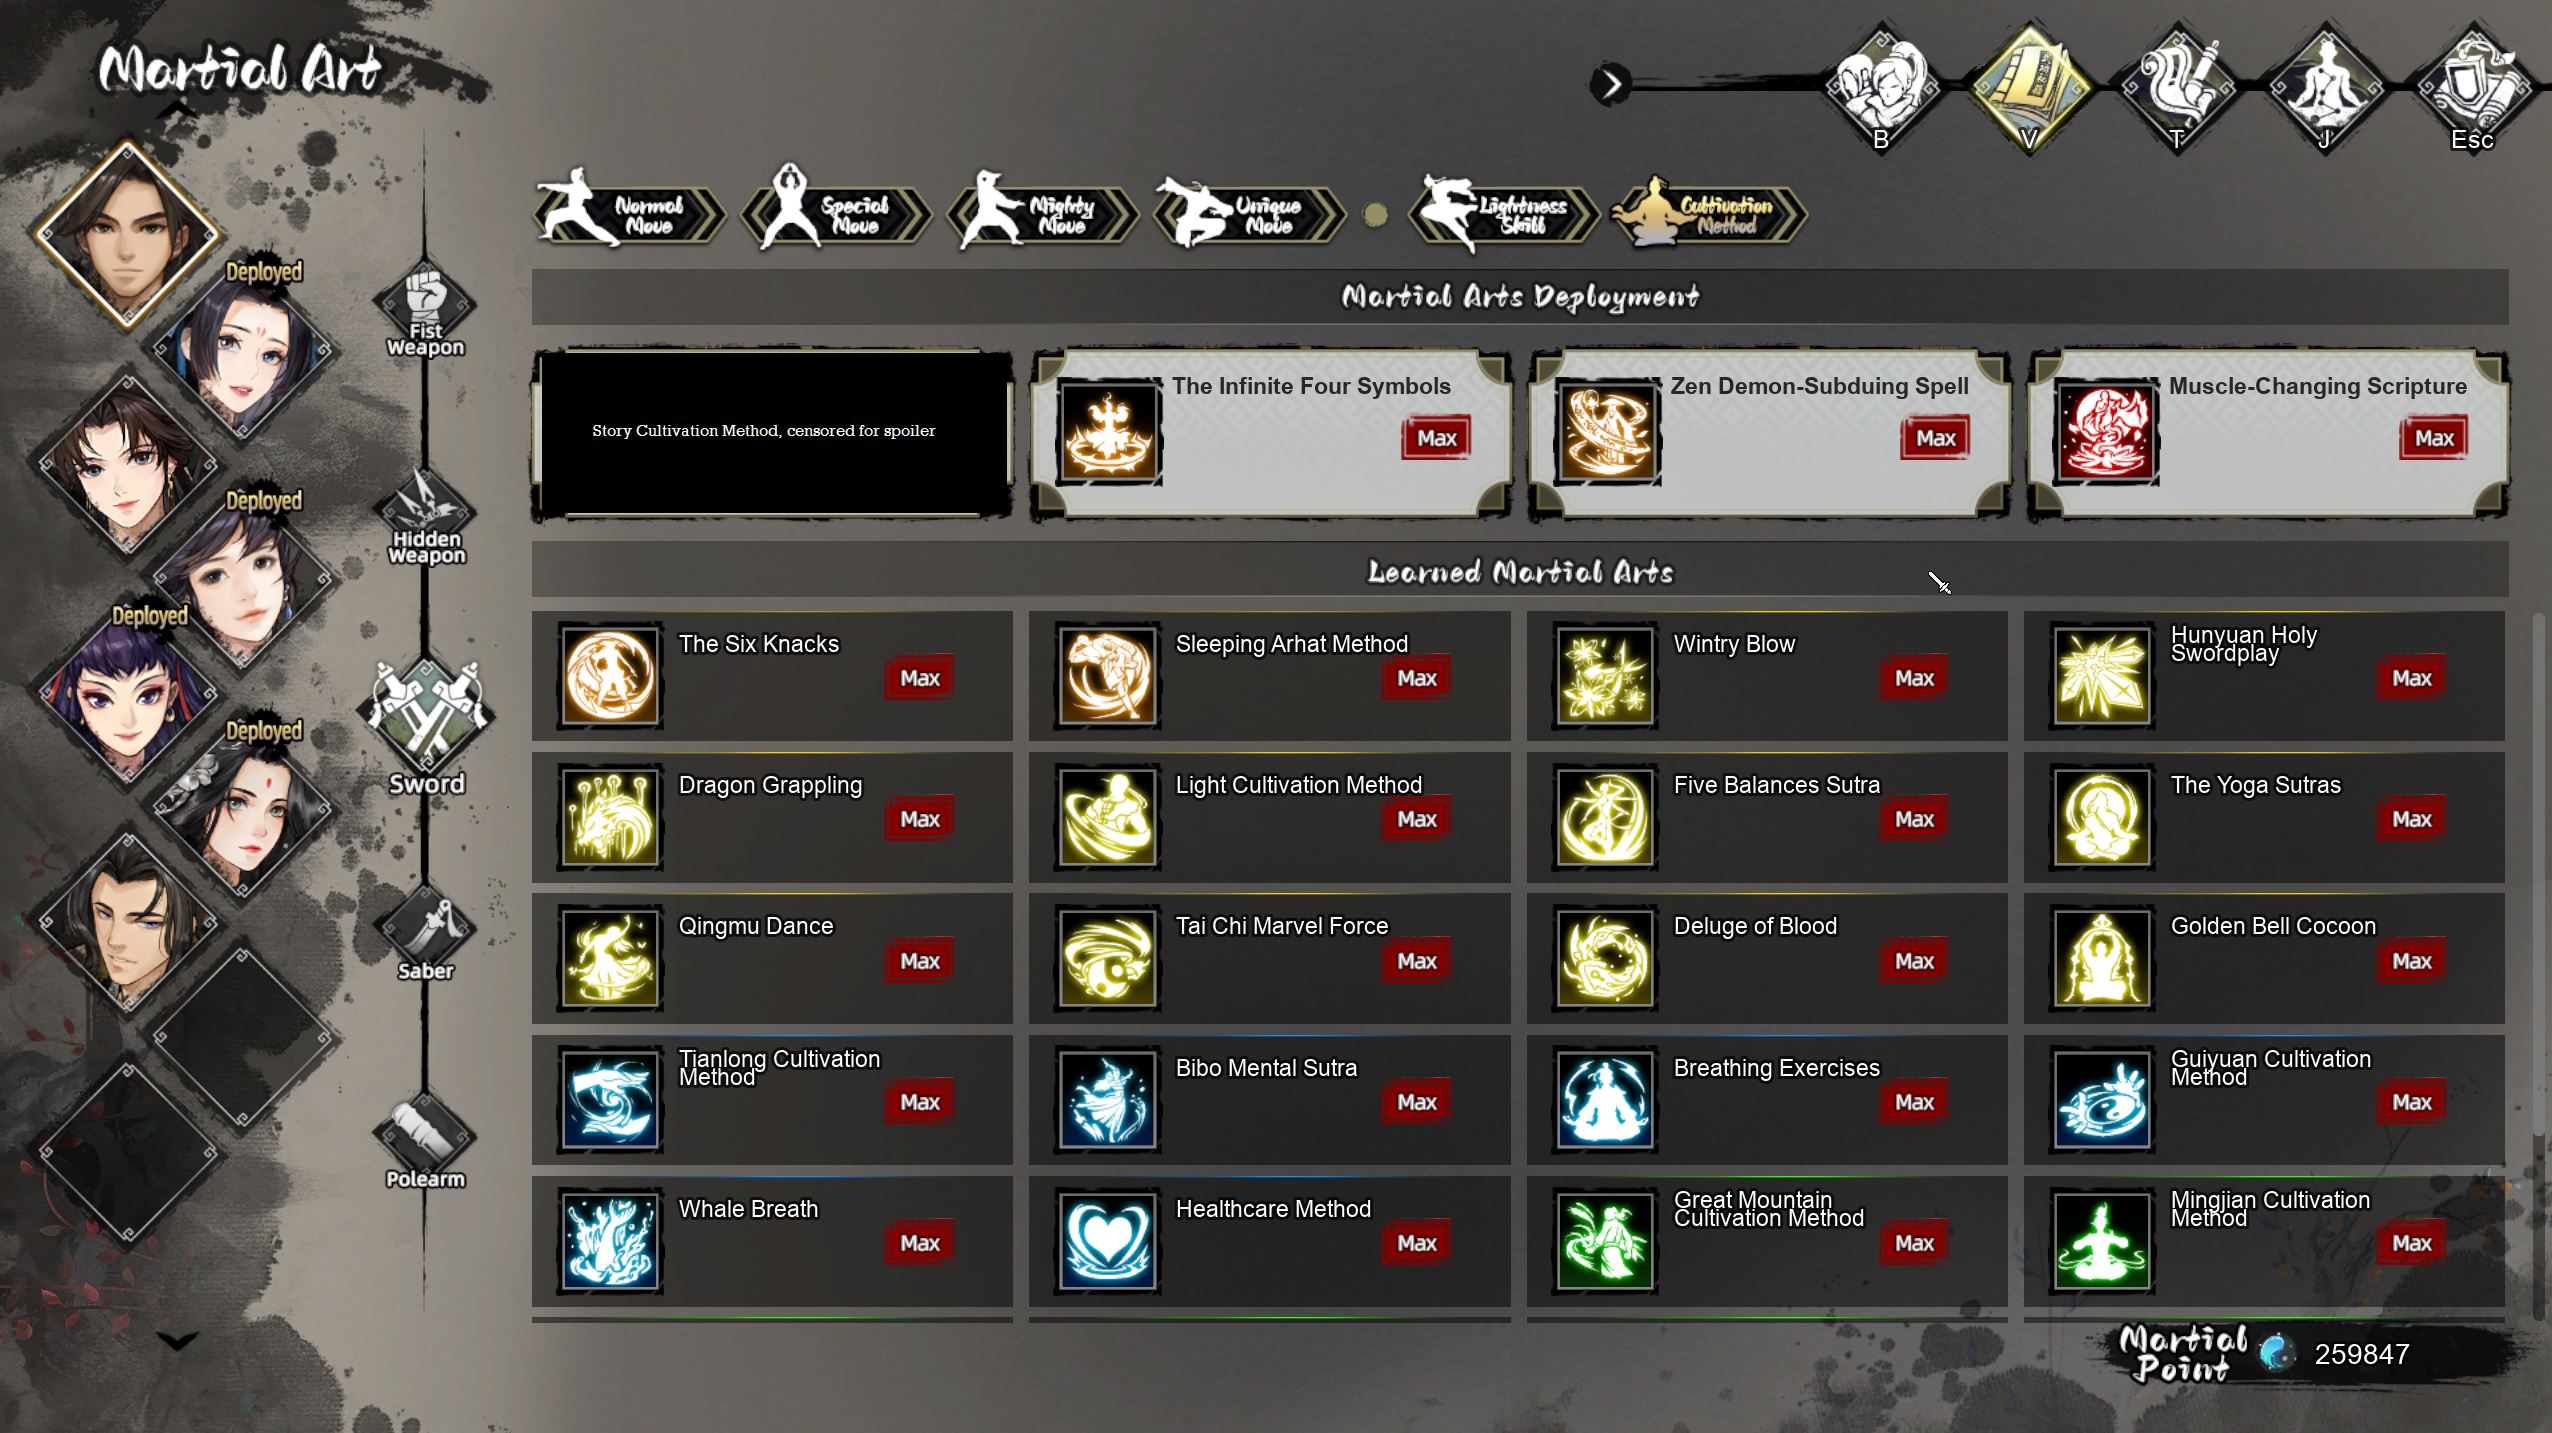The image size is (2552, 1433).
Task: Open the meditation menu icon labeled J
Action: tap(2324, 88)
